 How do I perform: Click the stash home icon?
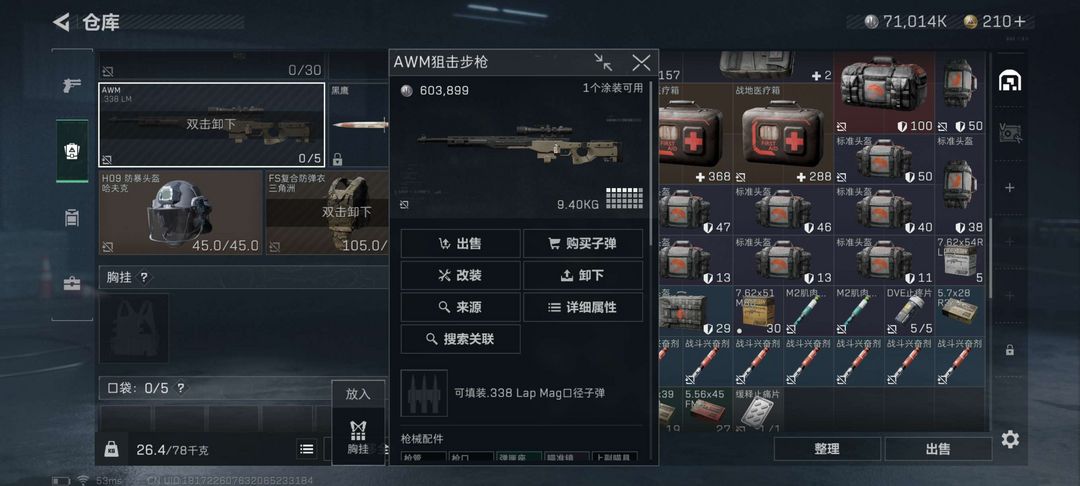[x=1010, y=81]
